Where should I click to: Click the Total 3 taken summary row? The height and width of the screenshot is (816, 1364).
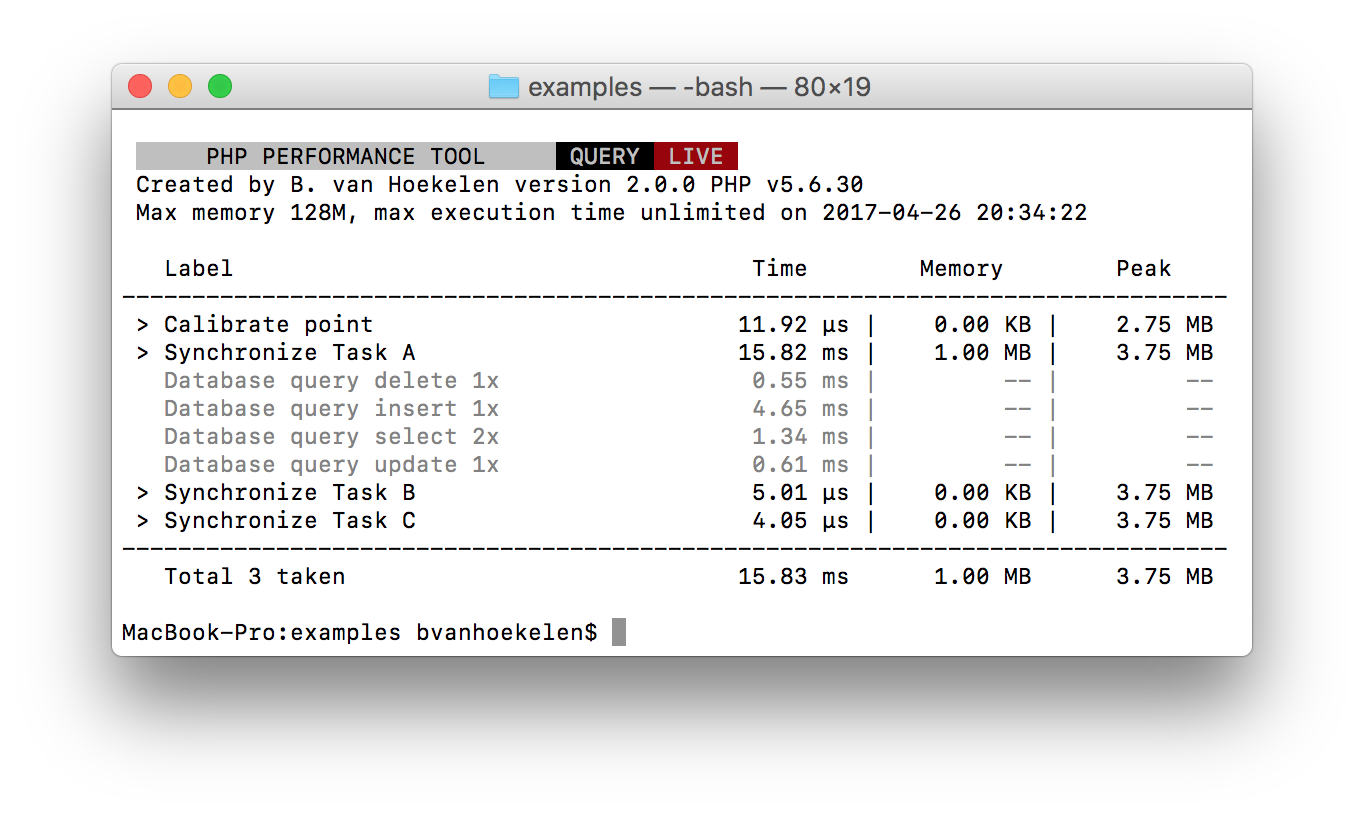coord(253,576)
